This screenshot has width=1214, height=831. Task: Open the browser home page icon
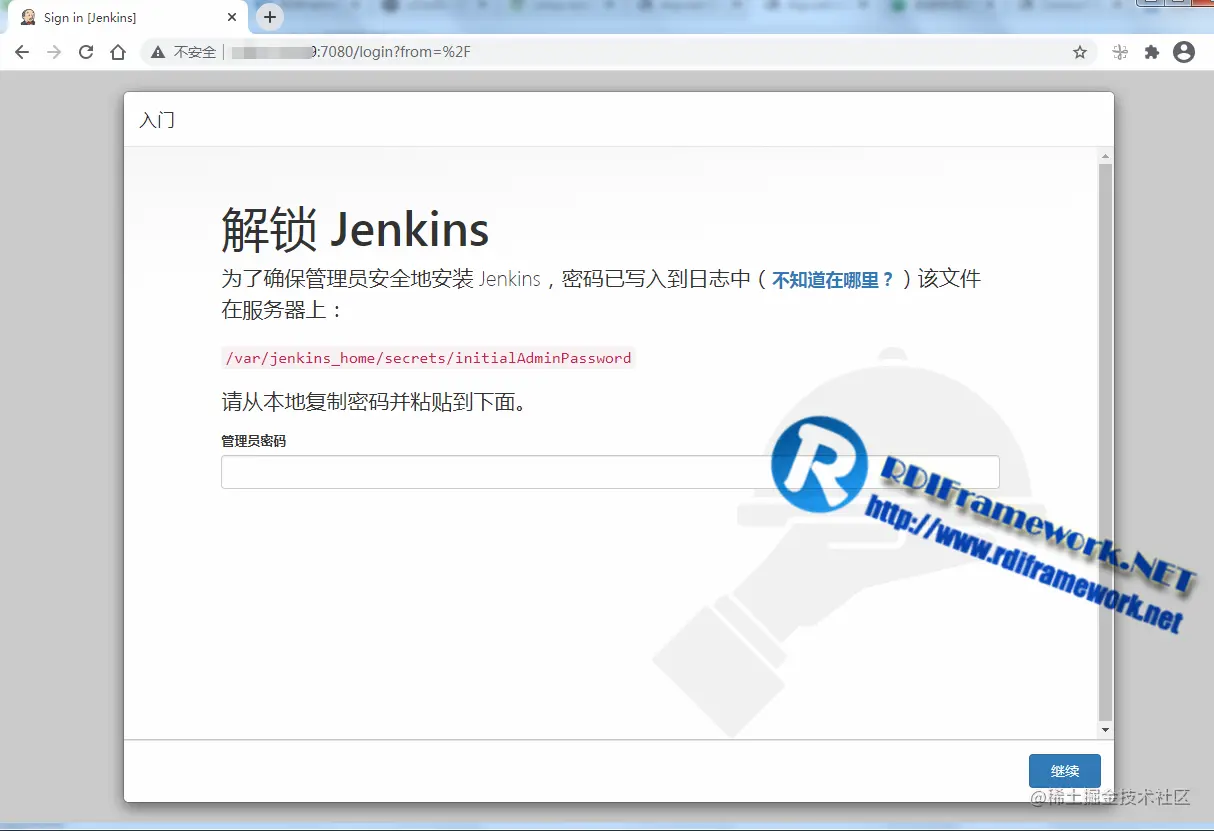[x=116, y=51]
